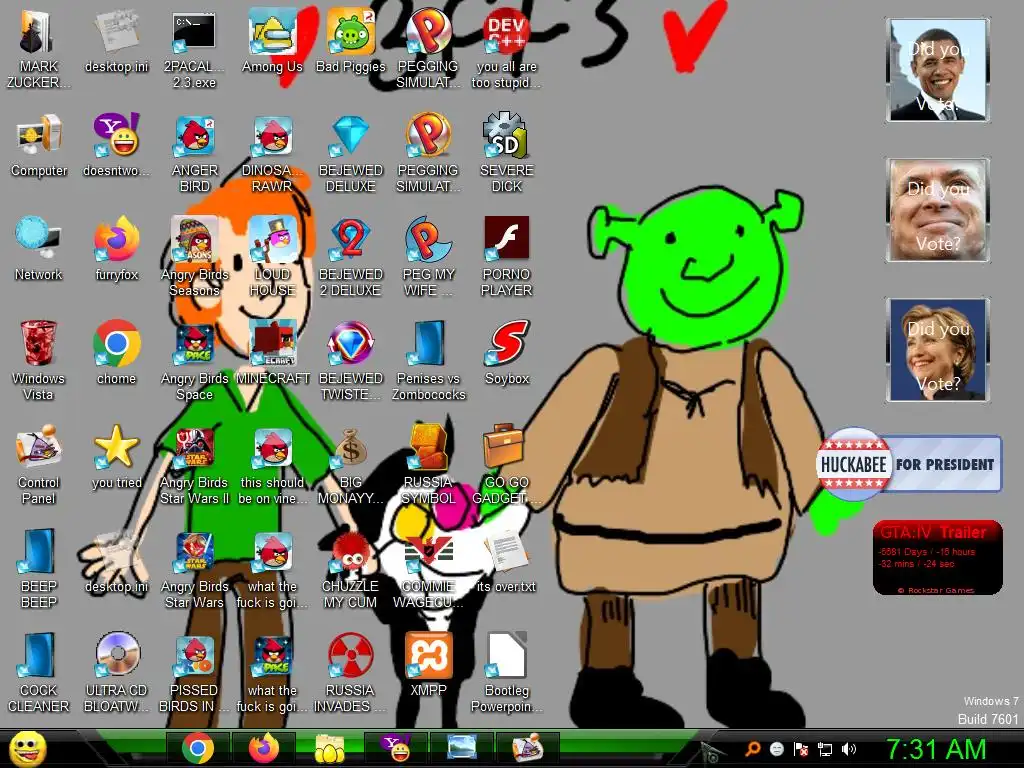
Task: Click the Clinton 'Did you Vote?' gadget
Action: click(938, 350)
